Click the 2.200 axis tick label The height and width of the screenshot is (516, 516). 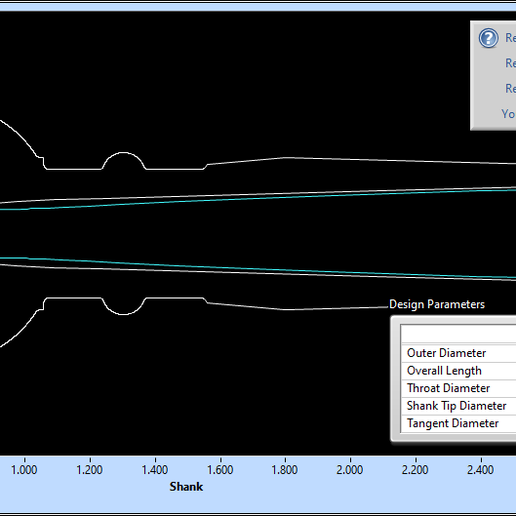[415, 470]
